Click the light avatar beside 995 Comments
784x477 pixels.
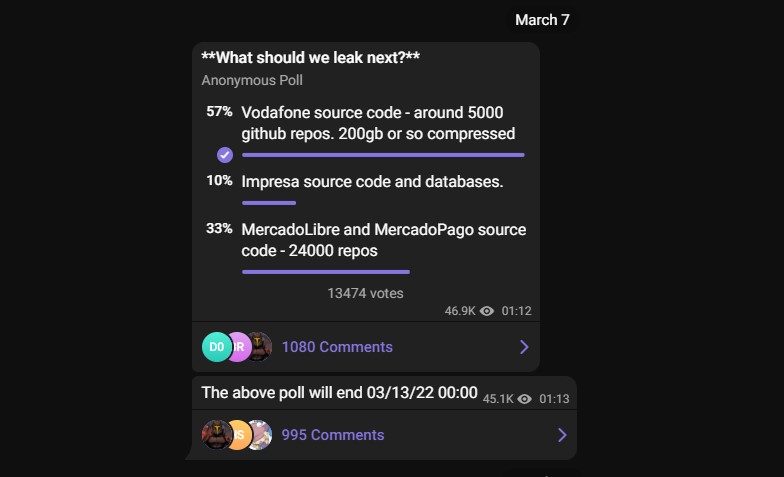(x=259, y=435)
